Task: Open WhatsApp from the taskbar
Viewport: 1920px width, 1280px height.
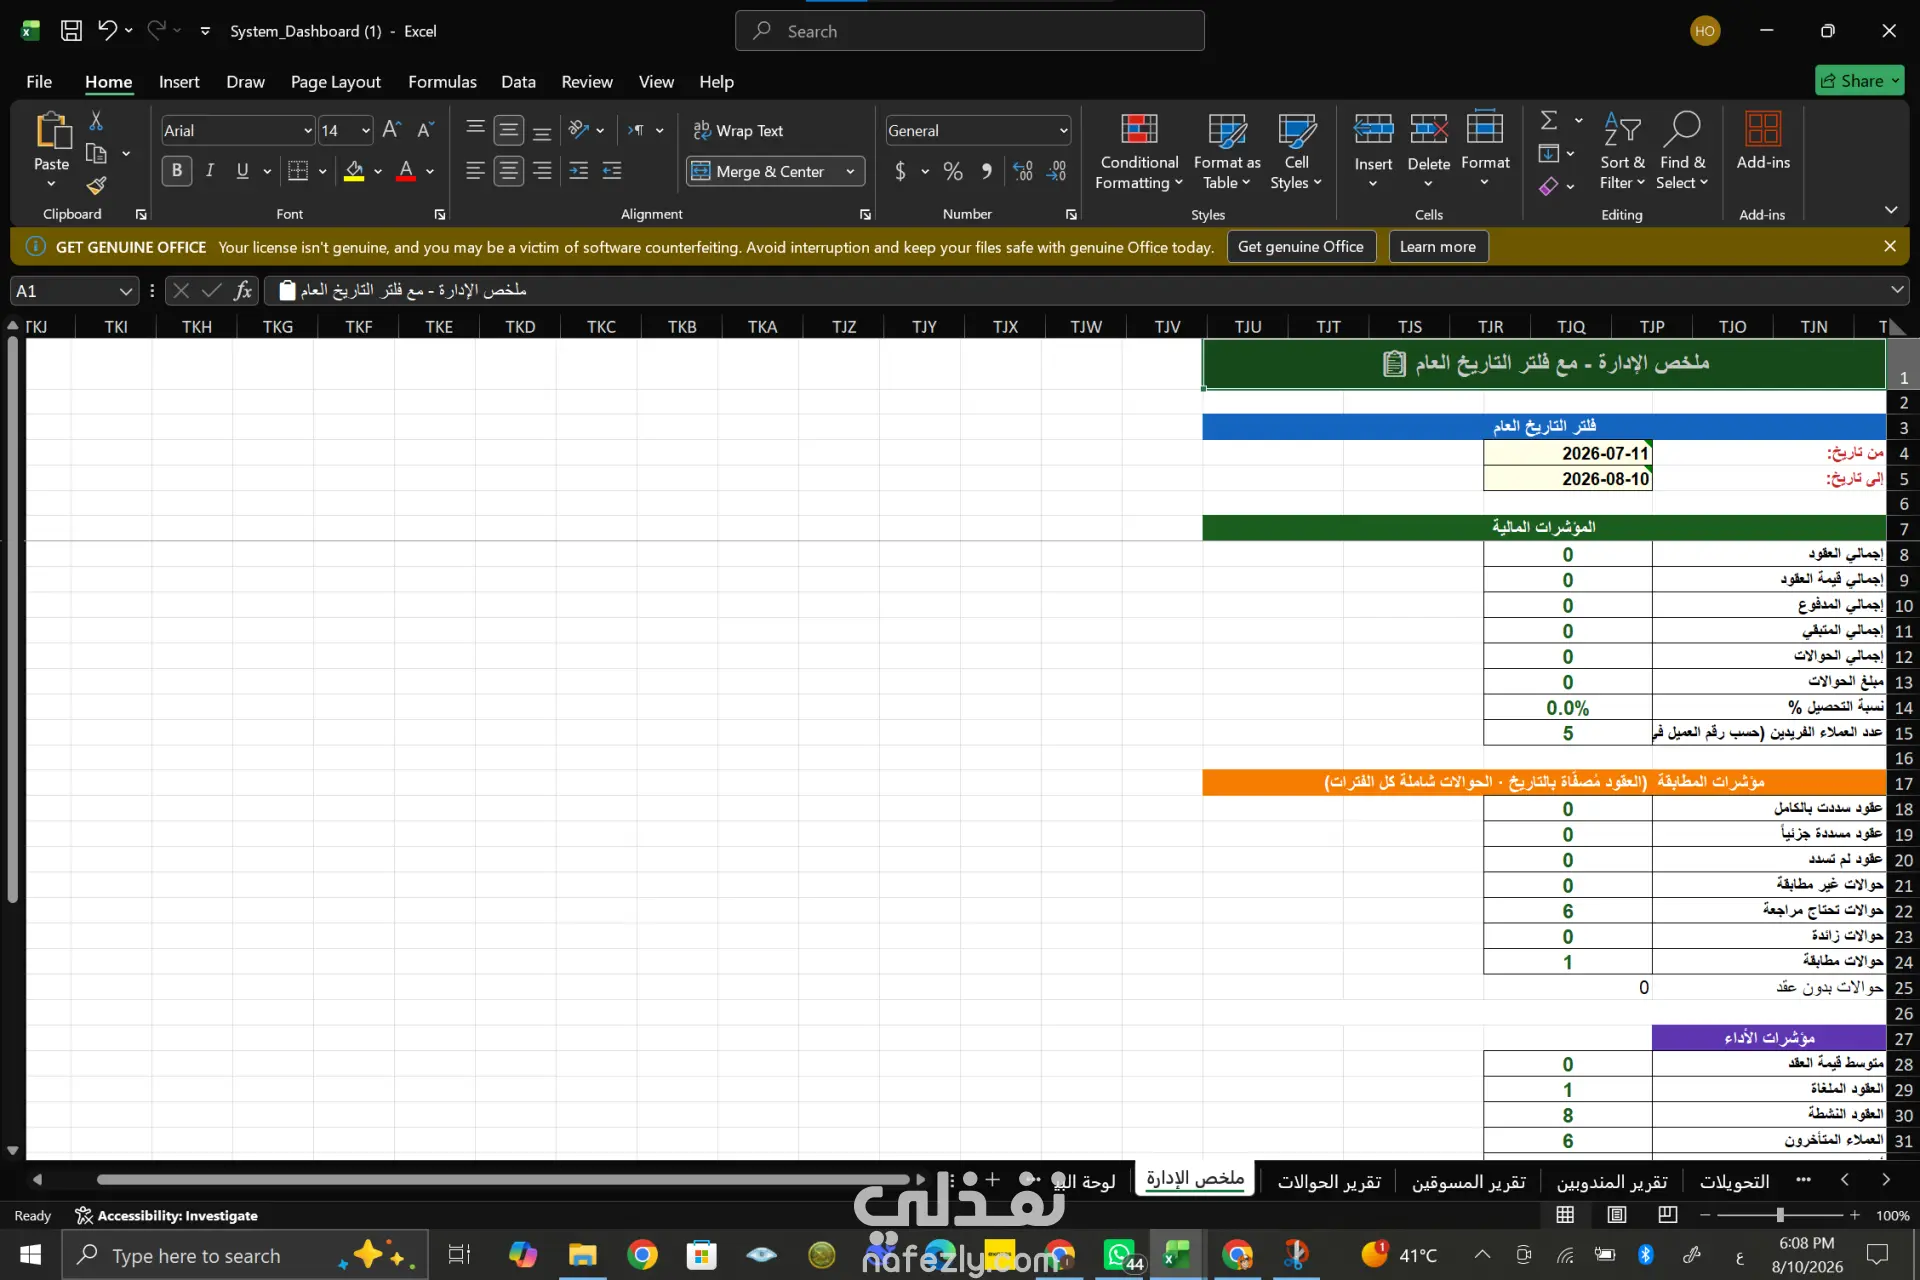Action: pyautogui.click(x=1119, y=1255)
